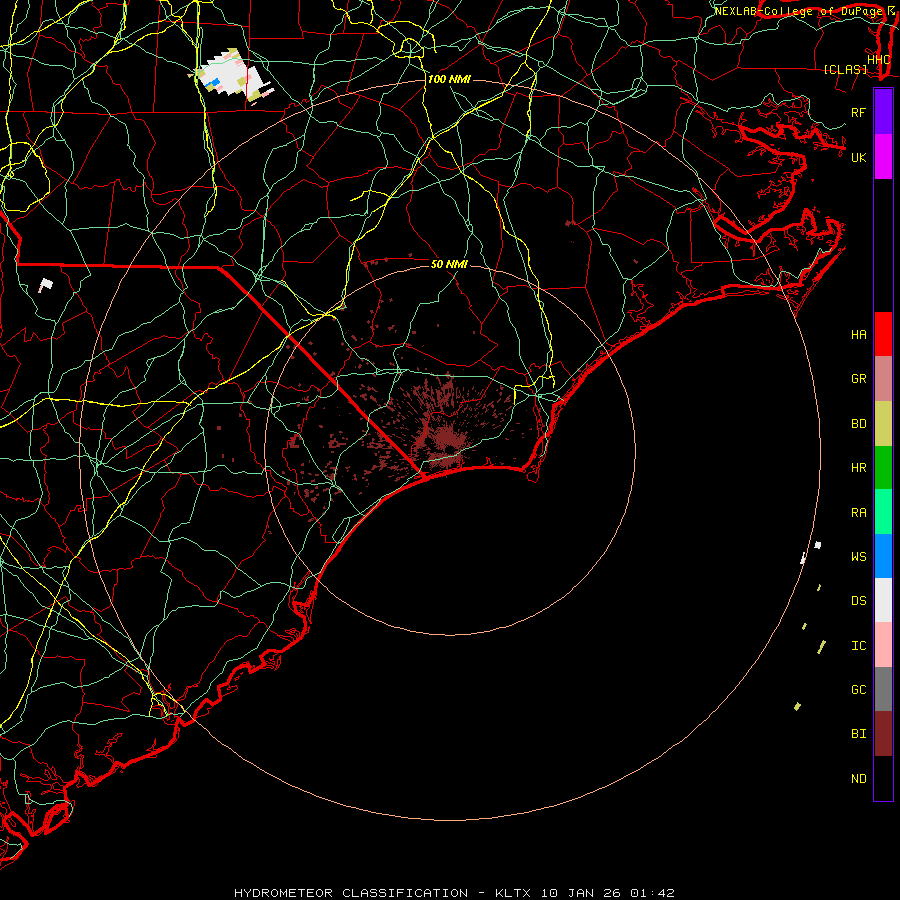Click the white DS legend color swatch
900x900 pixels.
883,600
